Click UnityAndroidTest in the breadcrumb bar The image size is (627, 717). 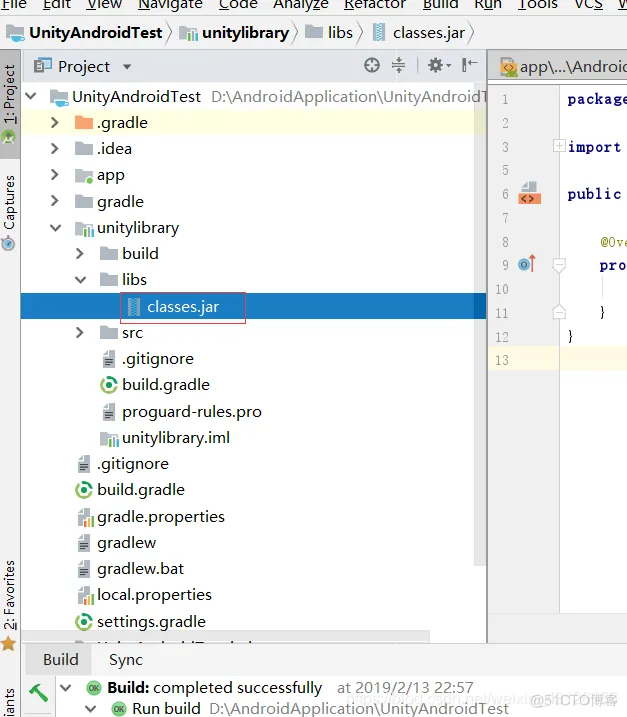coord(96,33)
